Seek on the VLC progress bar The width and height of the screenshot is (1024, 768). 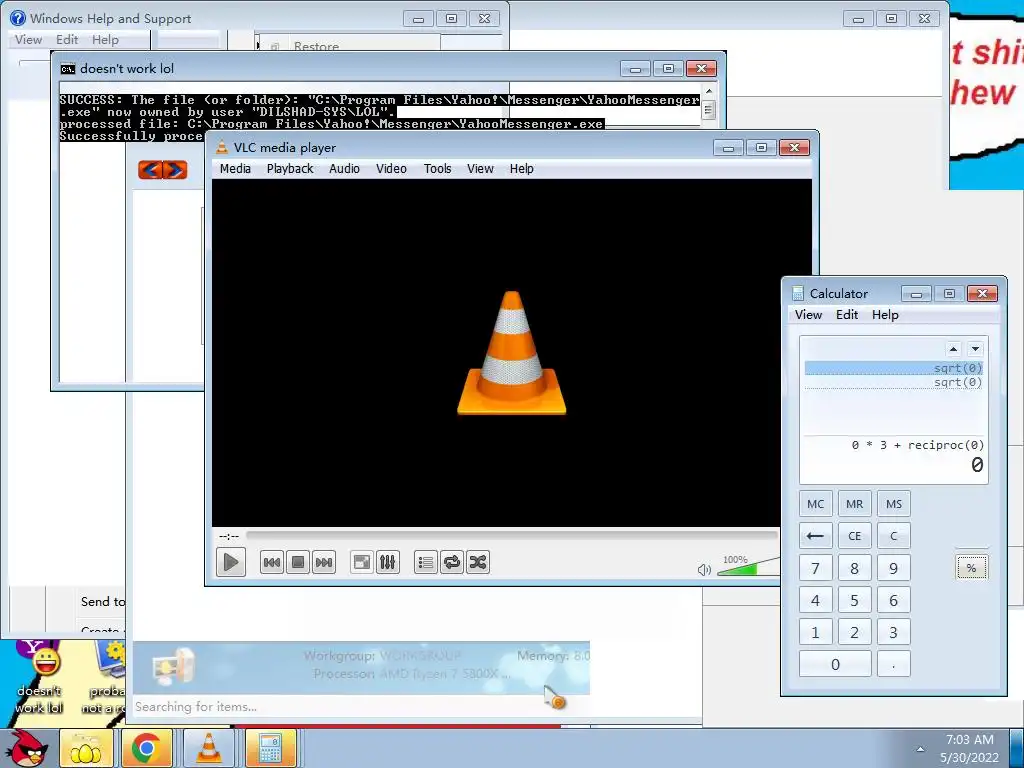pos(512,536)
